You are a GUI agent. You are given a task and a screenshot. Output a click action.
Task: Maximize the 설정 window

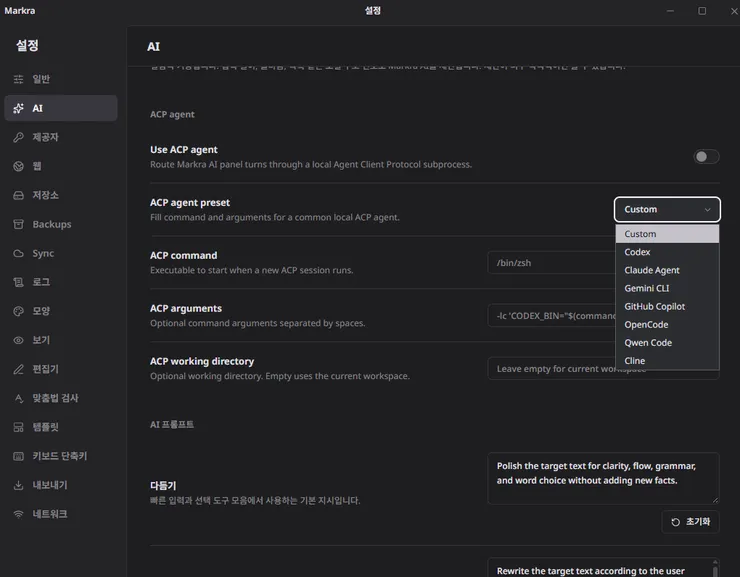pyautogui.click(x=702, y=11)
